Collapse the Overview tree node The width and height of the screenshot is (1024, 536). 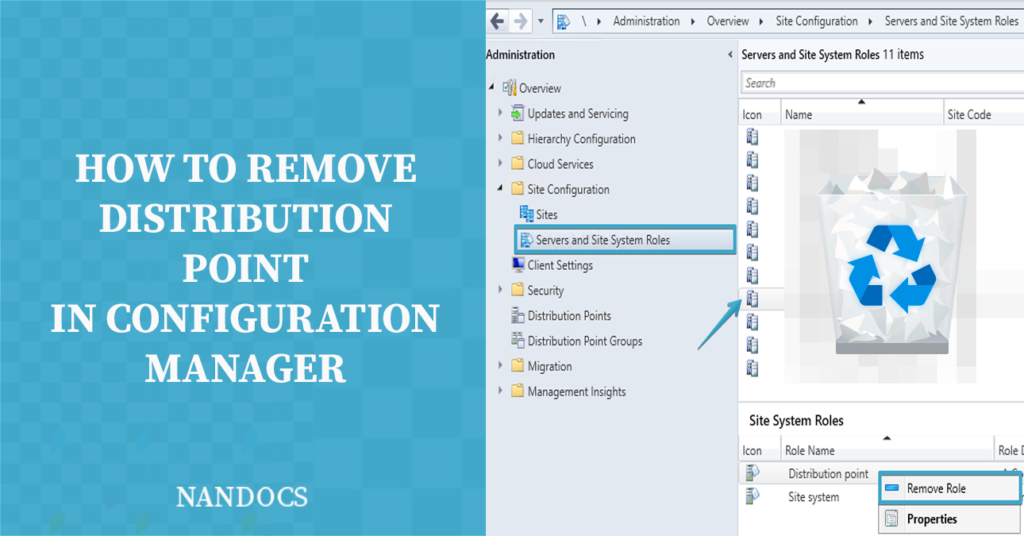pos(492,87)
